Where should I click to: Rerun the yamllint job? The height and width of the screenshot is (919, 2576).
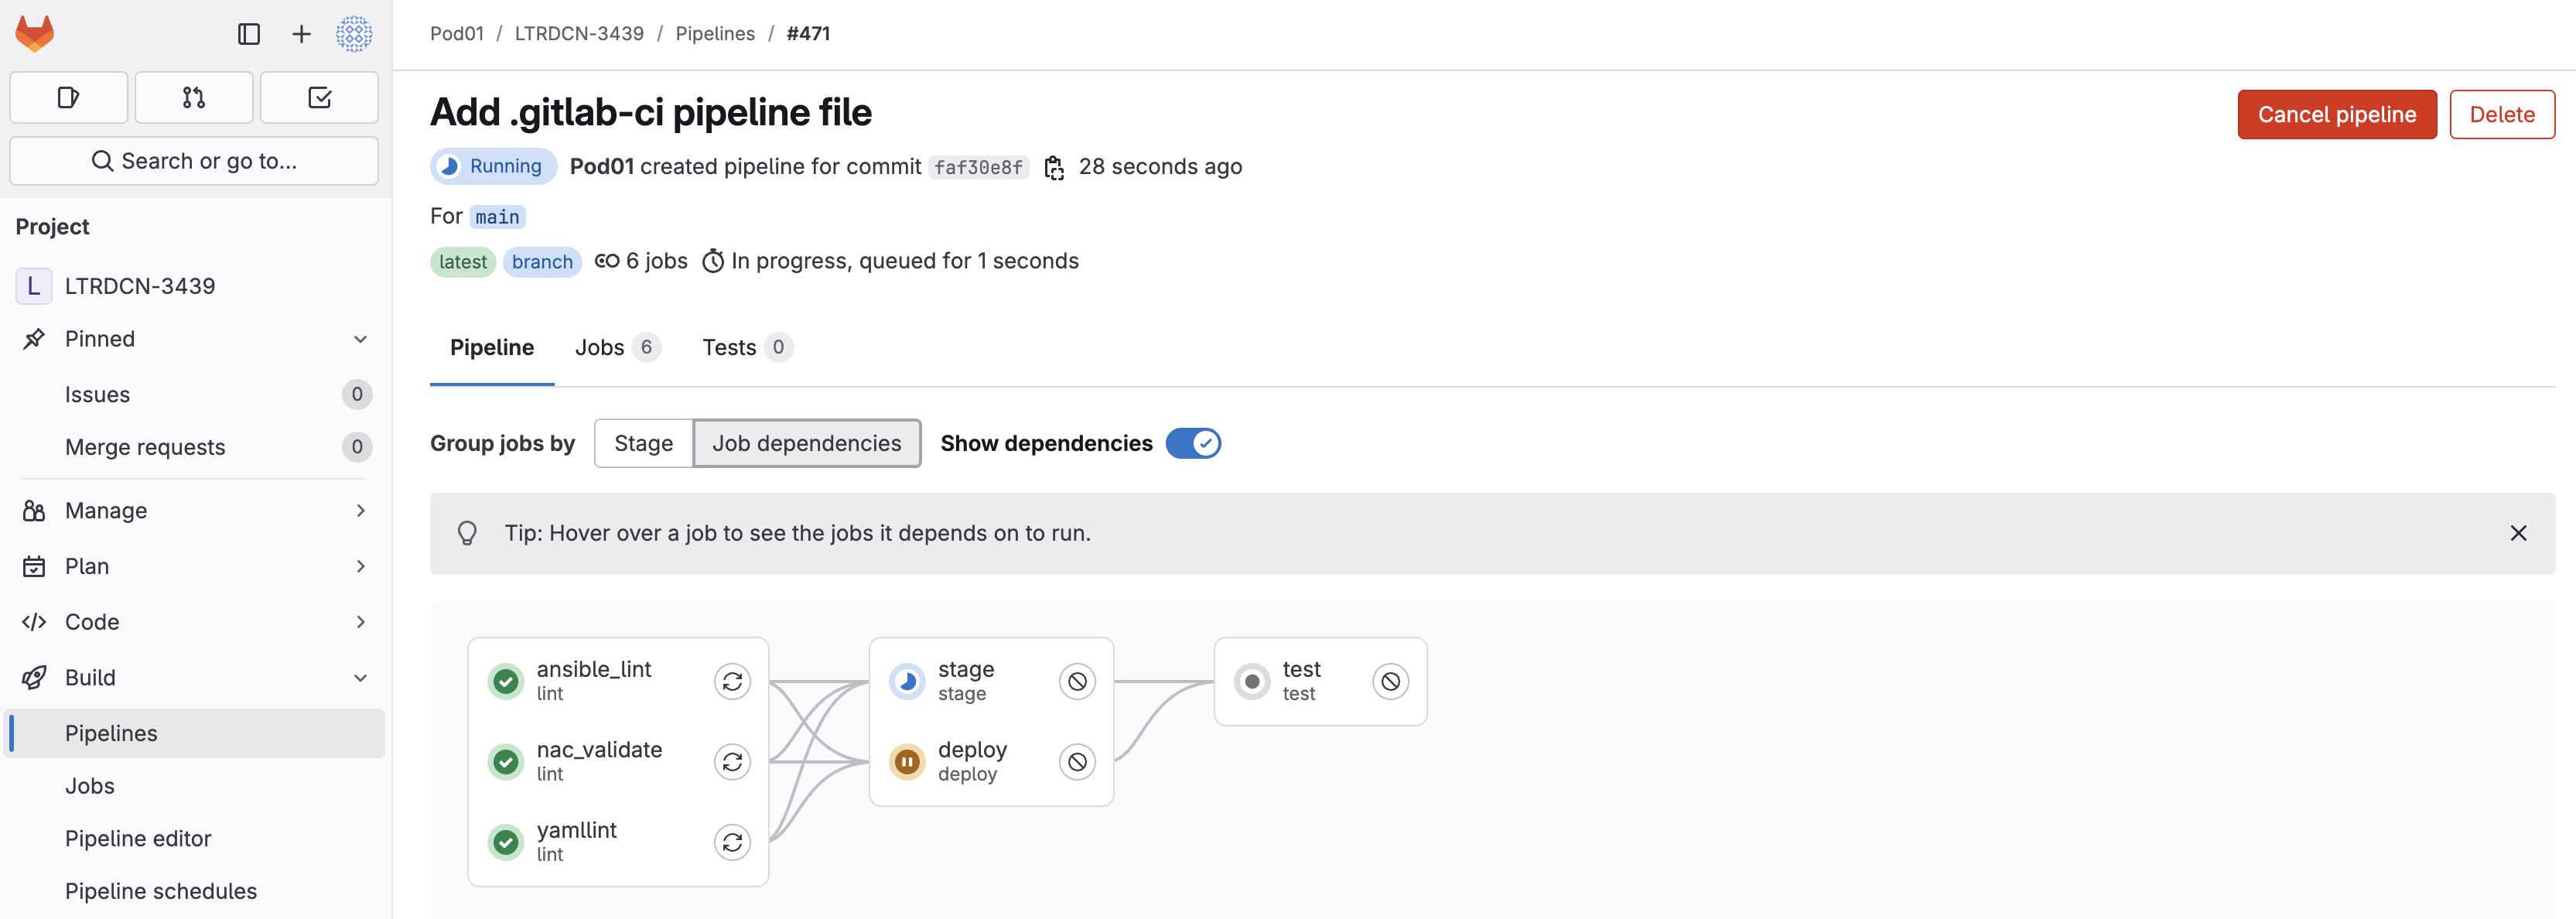[x=732, y=843]
